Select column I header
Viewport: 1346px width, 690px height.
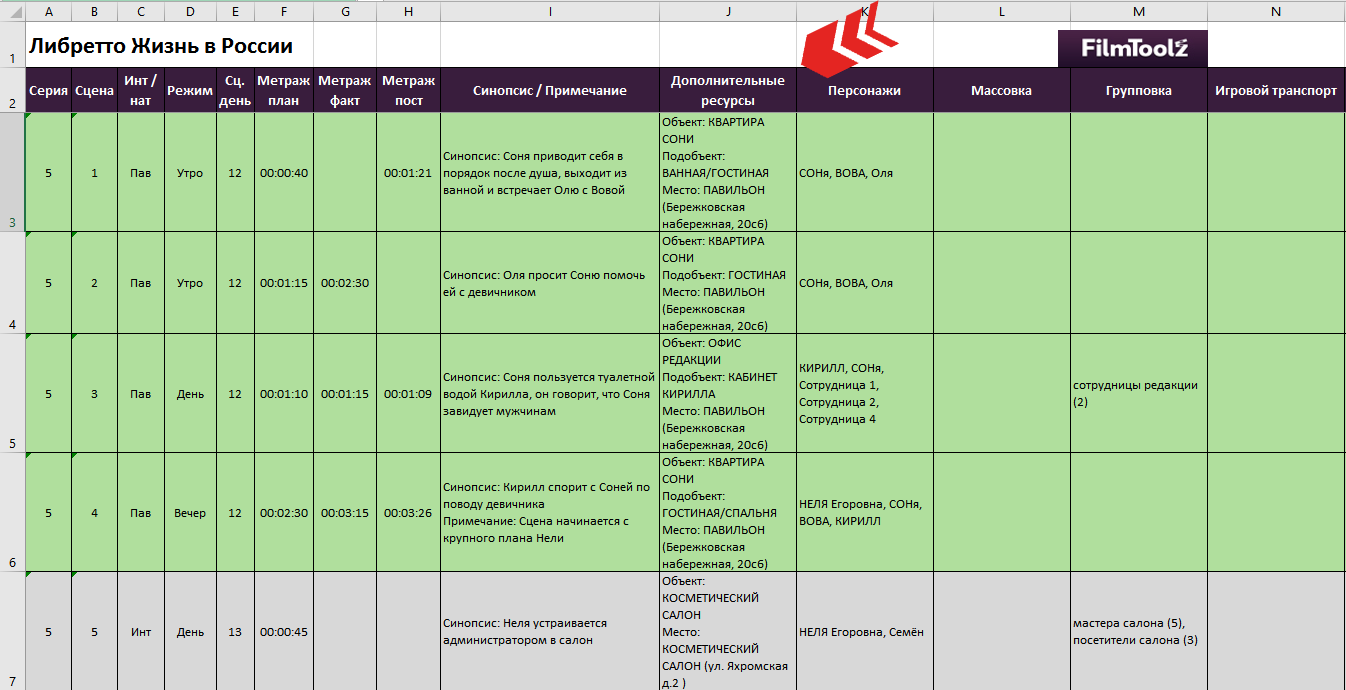550,11
